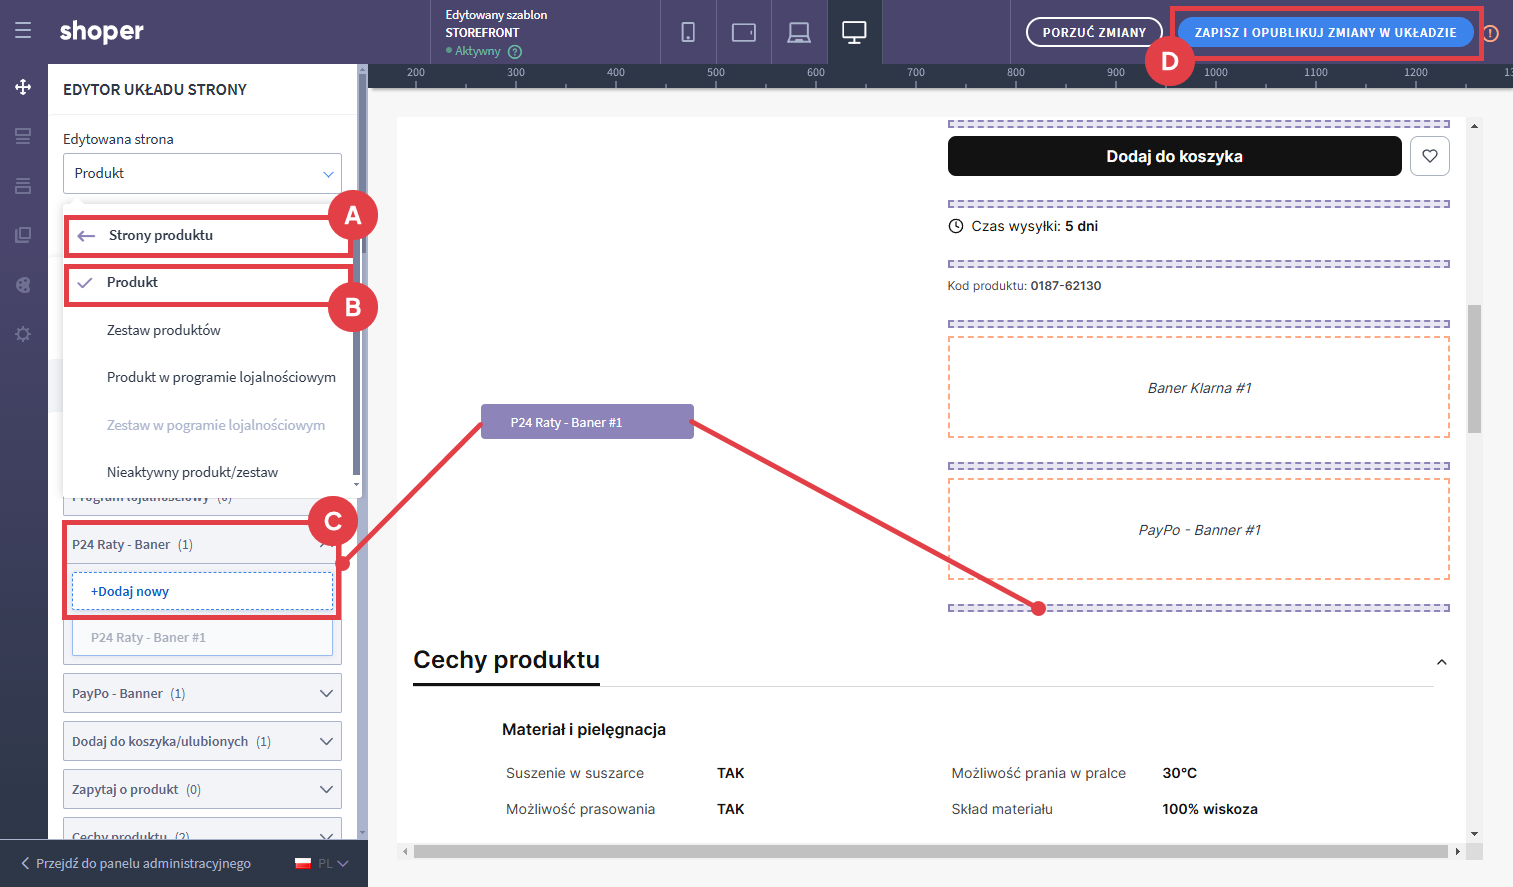Click the Porzuć zmiany button

(1093, 32)
